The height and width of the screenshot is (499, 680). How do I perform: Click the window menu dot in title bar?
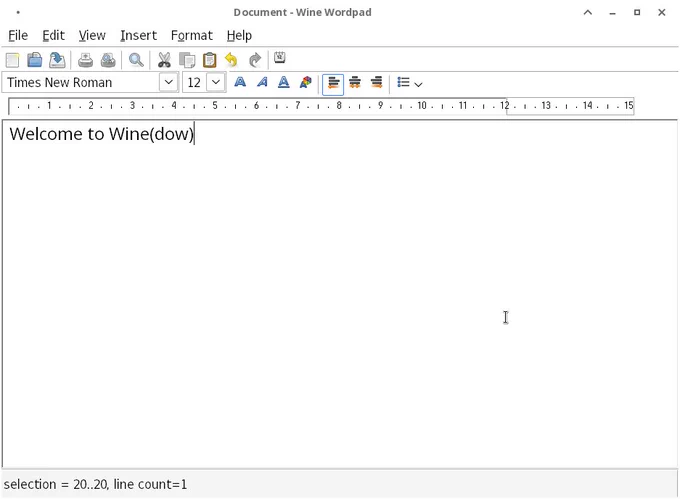point(18,12)
